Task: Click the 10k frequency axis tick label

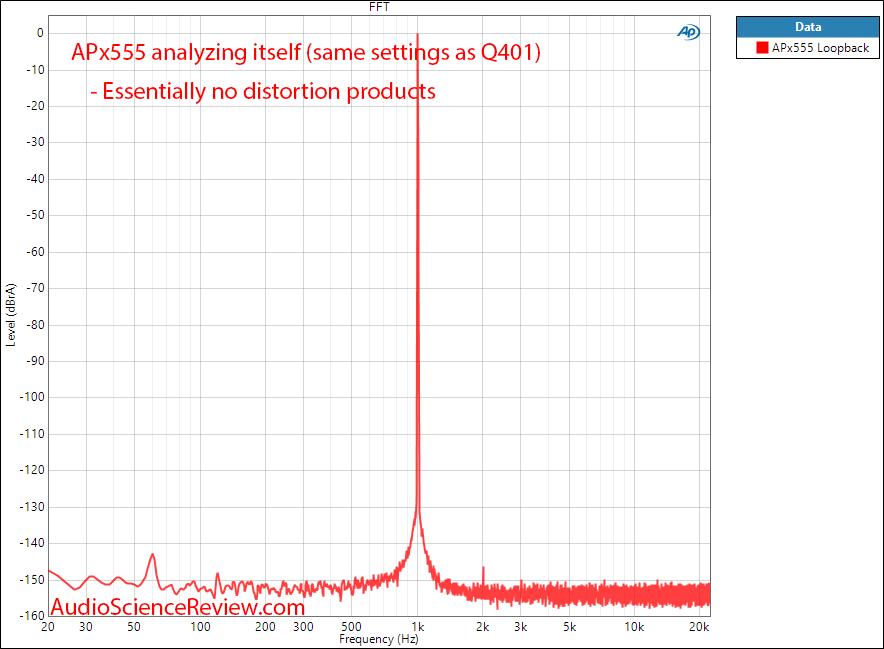Action: tap(634, 626)
